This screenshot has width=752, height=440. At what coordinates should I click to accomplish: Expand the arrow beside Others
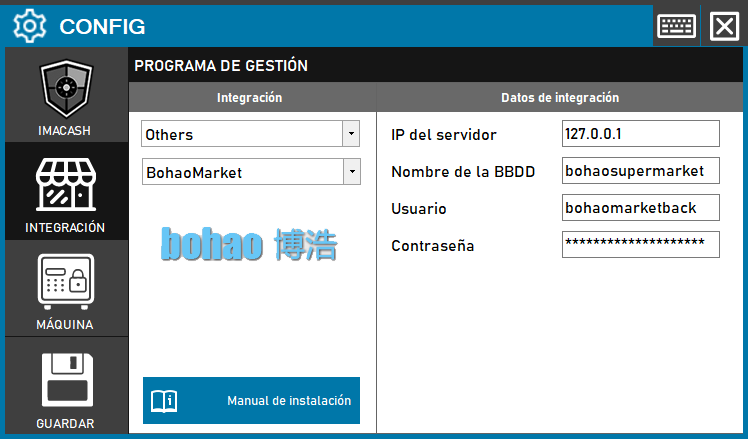pyautogui.click(x=351, y=134)
